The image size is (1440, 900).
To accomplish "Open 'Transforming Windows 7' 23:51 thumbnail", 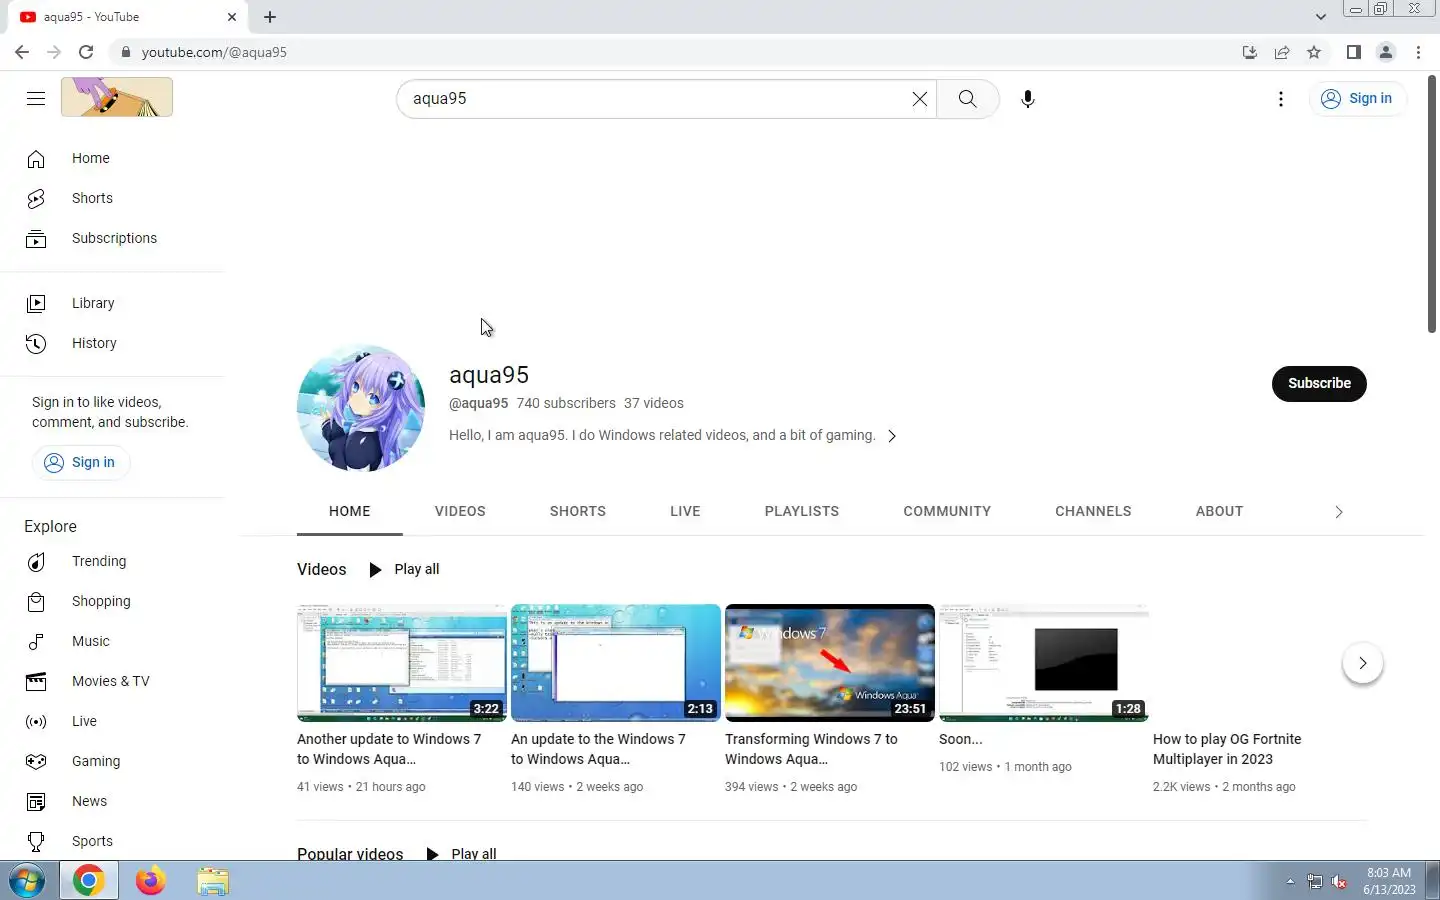I will point(830,662).
